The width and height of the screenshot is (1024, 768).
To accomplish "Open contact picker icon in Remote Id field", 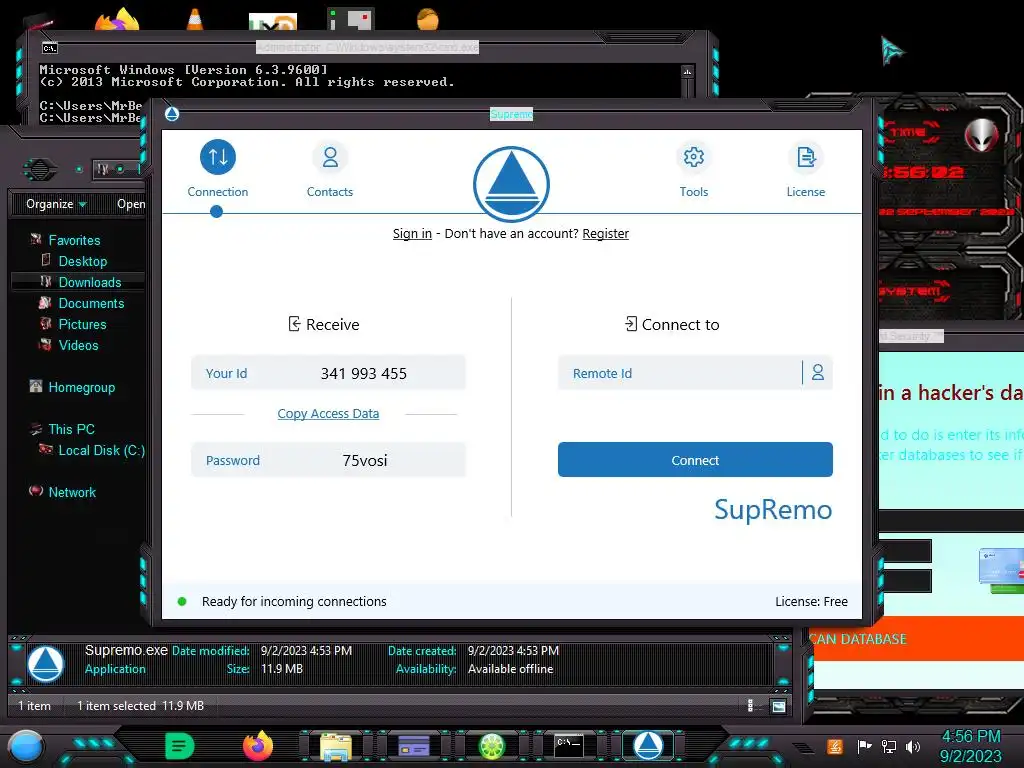I will pos(818,373).
